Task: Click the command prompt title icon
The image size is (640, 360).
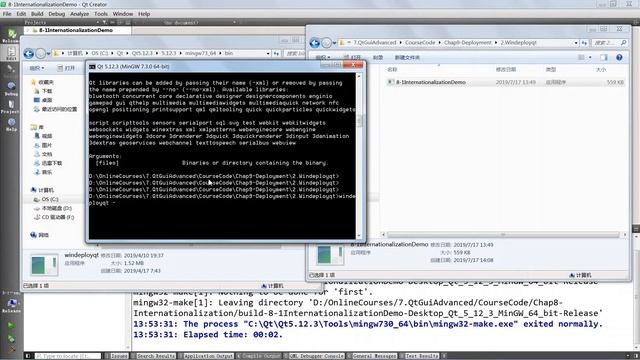Action: [x=92, y=67]
